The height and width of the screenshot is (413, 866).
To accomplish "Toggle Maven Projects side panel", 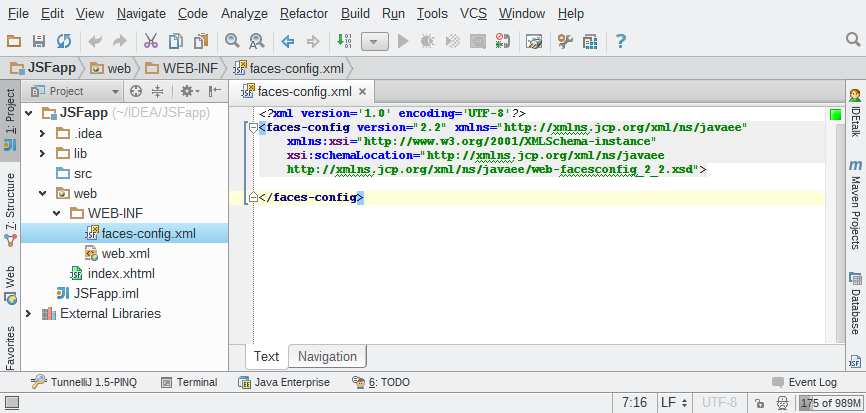I will pyautogui.click(x=855, y=204).
